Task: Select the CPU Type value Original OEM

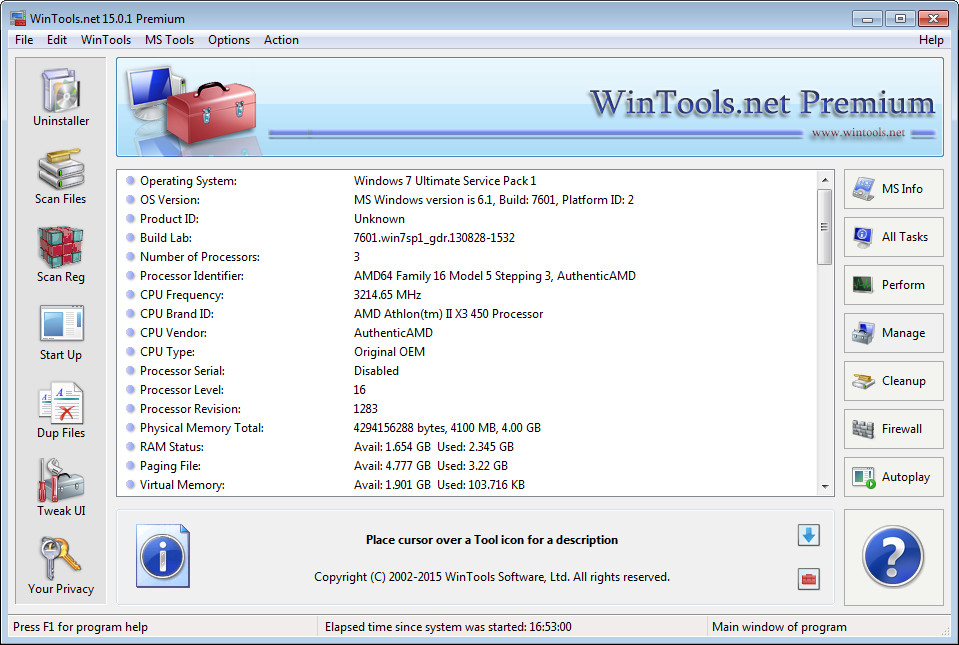Action: pyautogui.click(x=390, y=352)
